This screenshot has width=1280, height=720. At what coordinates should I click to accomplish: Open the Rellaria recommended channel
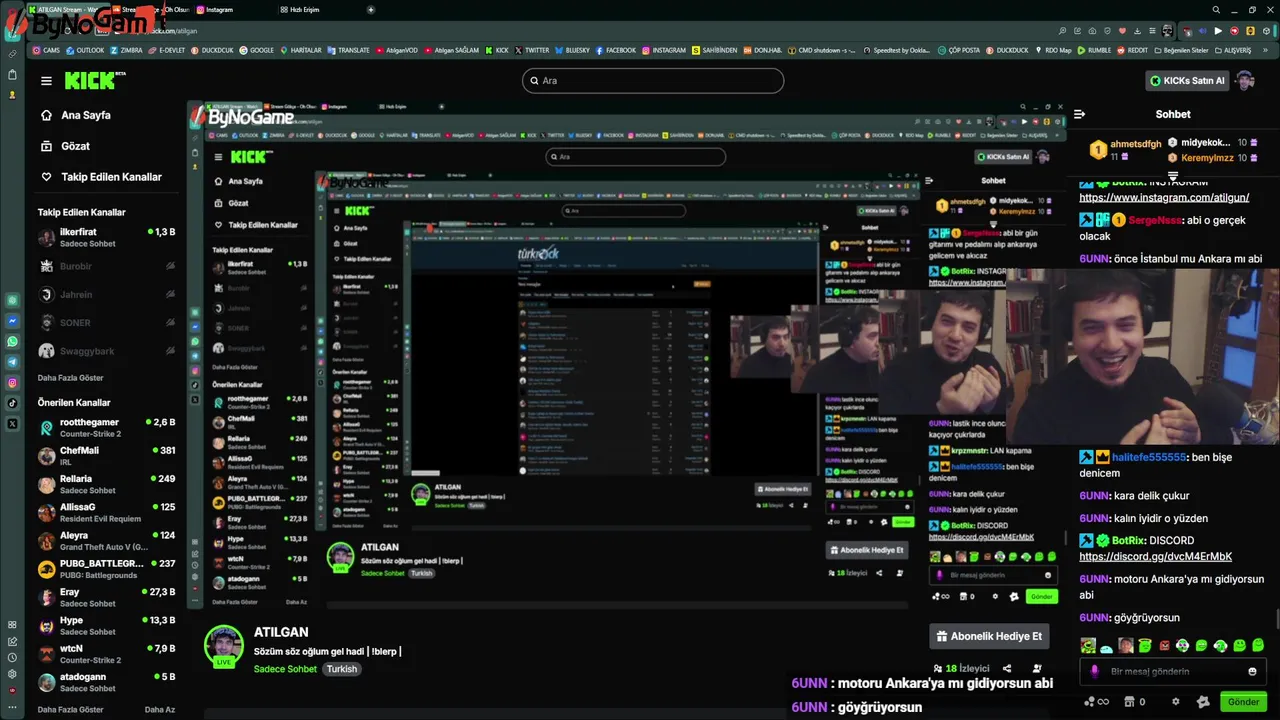coord(106,484)
